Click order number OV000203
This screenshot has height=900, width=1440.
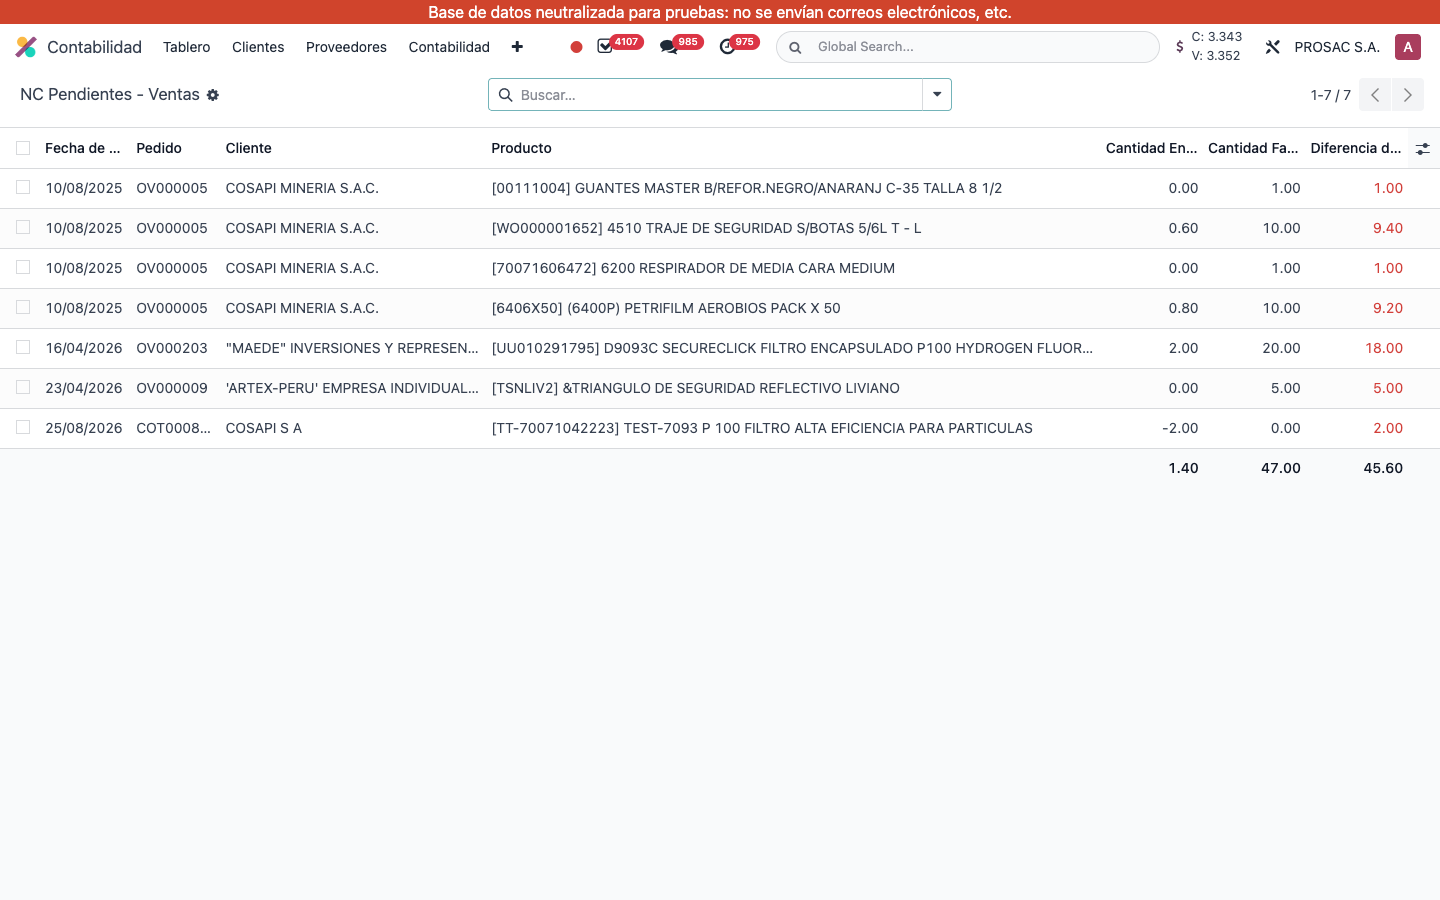click(x=172, y=348)
